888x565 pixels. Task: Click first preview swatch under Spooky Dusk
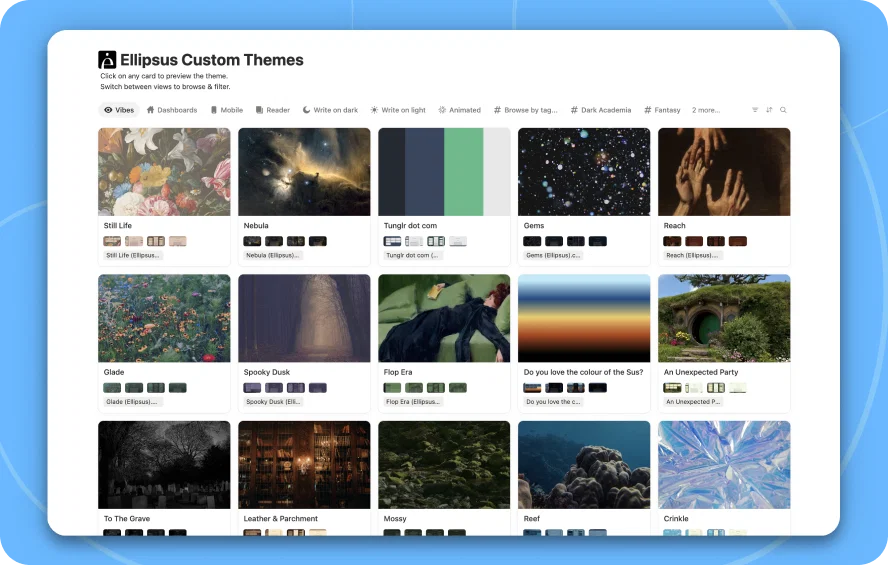252,388
